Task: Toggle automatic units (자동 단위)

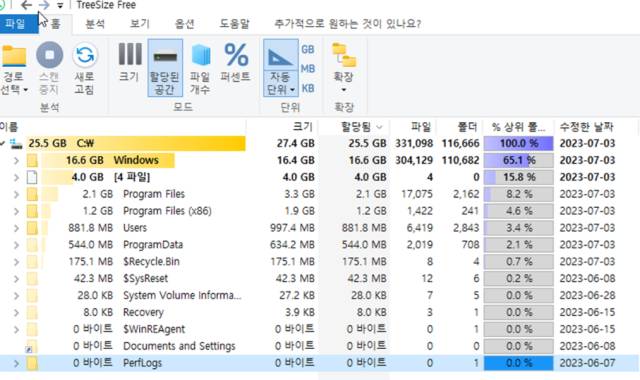Action: (280, 68)
